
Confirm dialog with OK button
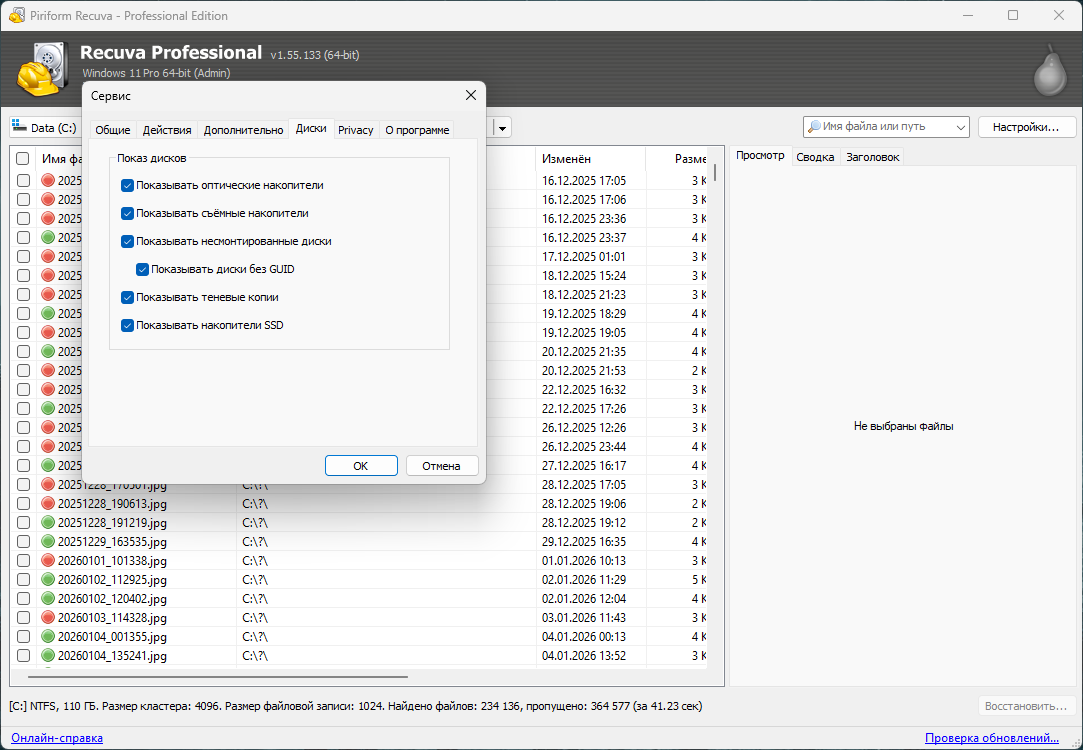361,465
